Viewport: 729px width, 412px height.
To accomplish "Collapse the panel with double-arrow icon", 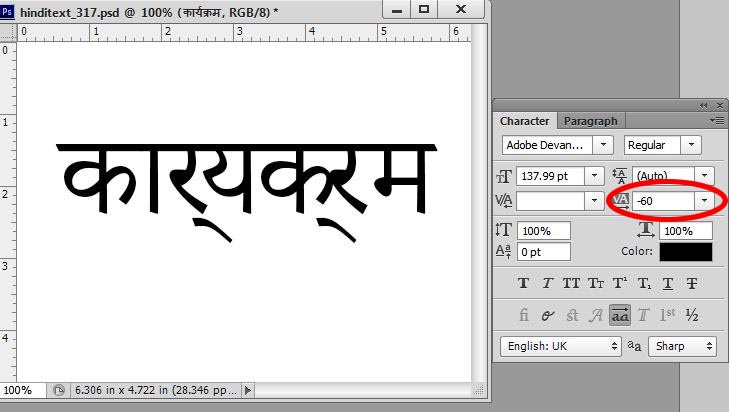I will (x=704, y=105).
